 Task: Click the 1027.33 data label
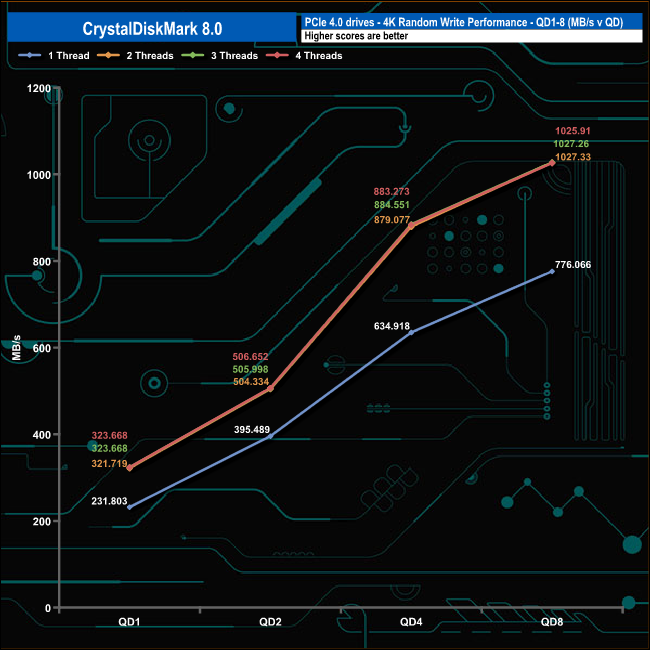(573, 157)
